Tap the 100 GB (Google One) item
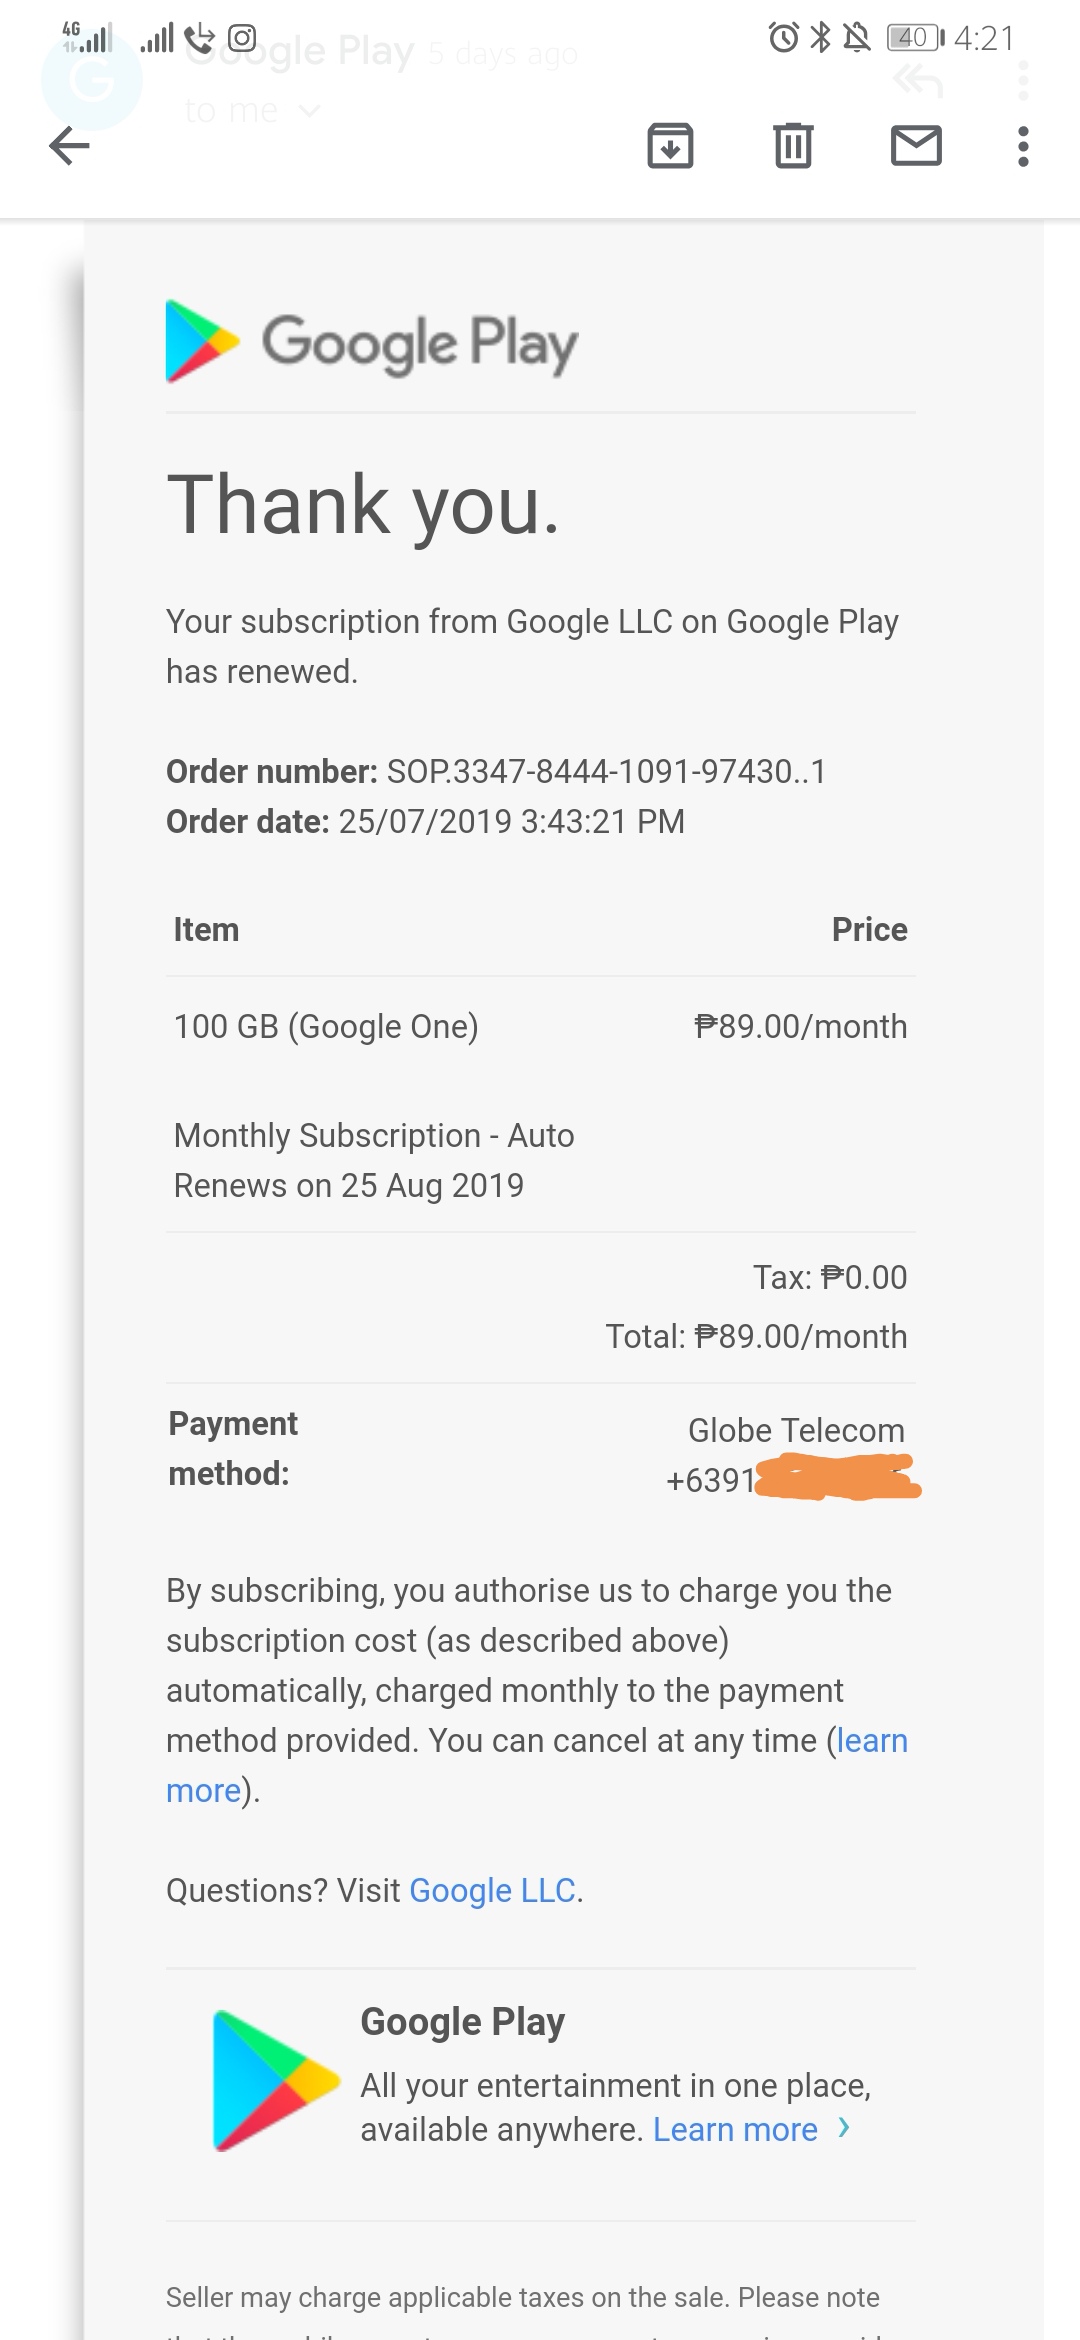The image size is (1080, 2340). (326, 1027)
